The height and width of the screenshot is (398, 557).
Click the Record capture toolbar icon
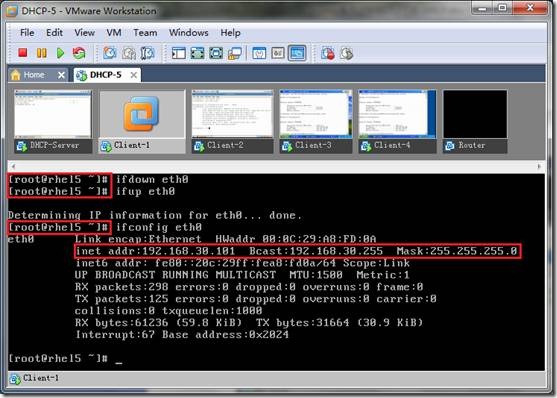[x=328, y=53]
